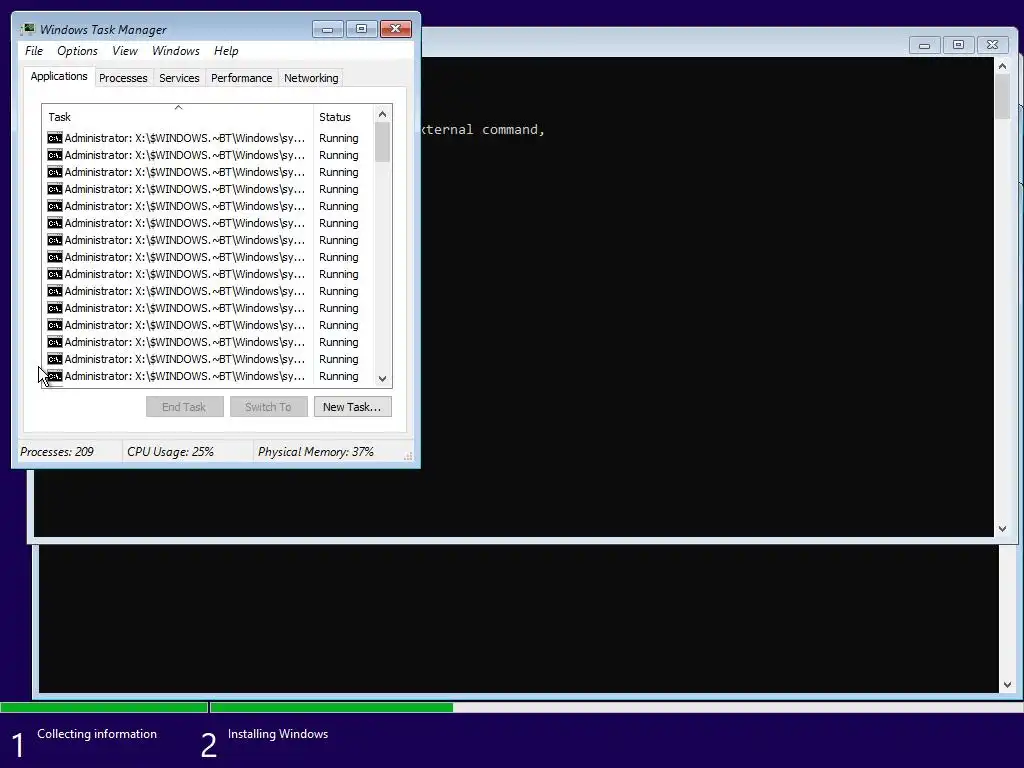Click the CPU Usage: 25% status text
Viewport: 1024px width, 768px height.
(170, 452)
